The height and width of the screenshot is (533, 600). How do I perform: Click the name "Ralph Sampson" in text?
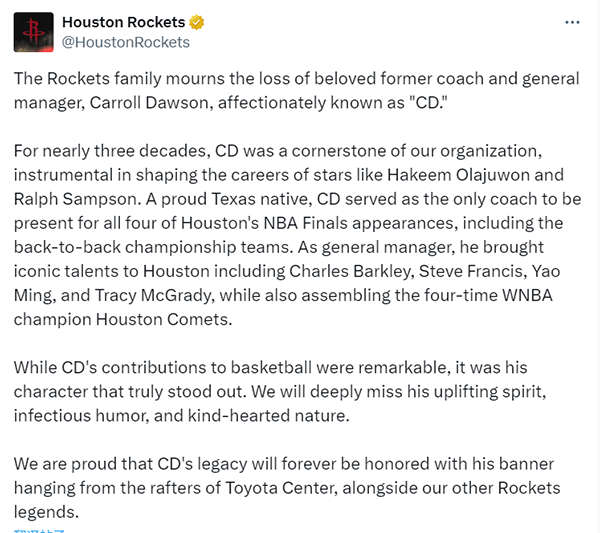pyautogui.click(x=77, y=199)
